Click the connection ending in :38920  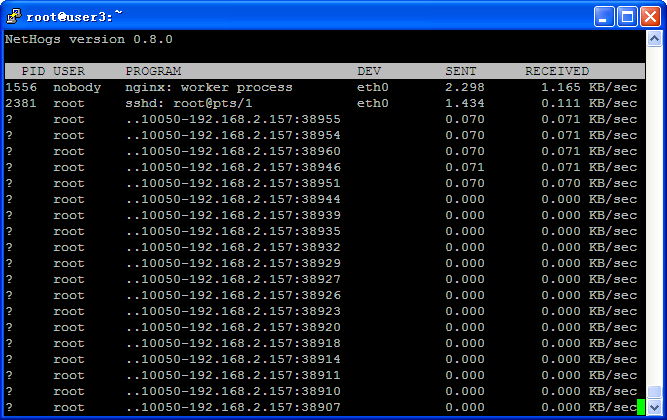(233, 327)
